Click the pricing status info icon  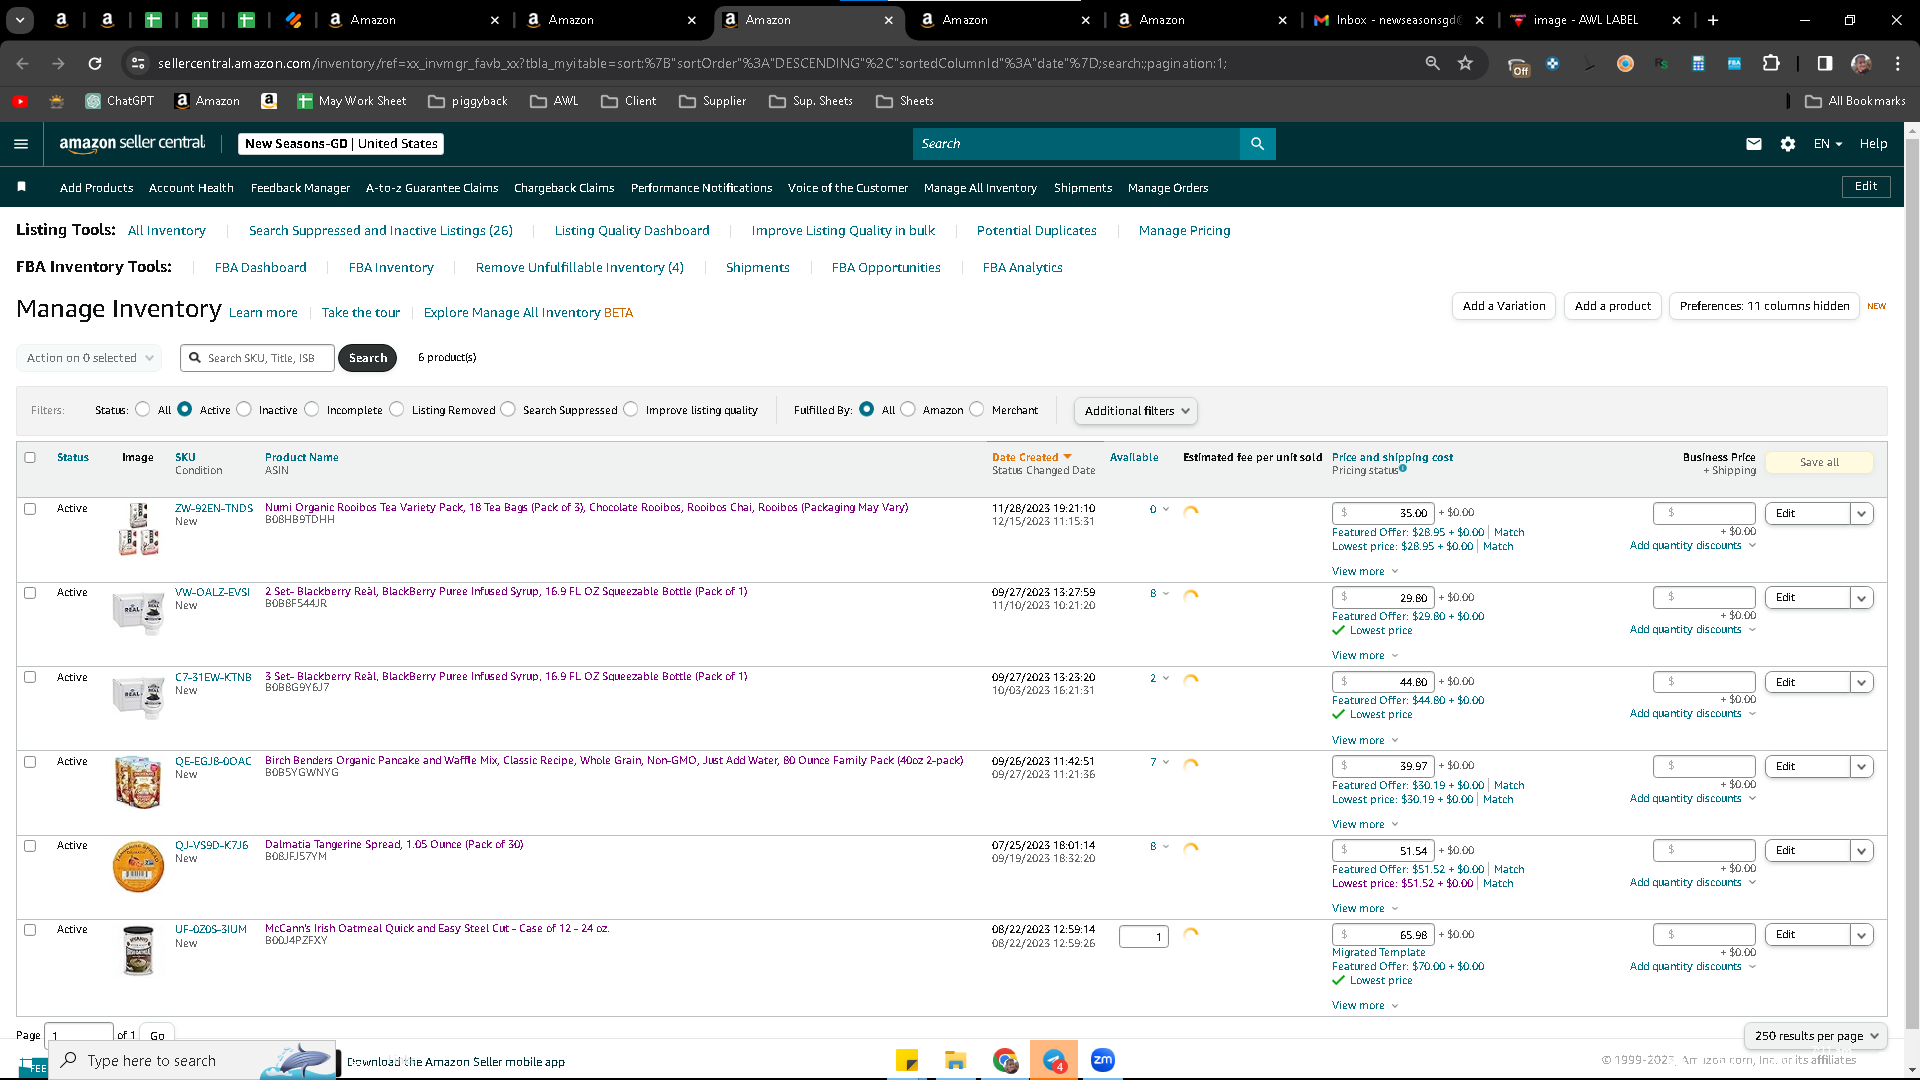1403,468
